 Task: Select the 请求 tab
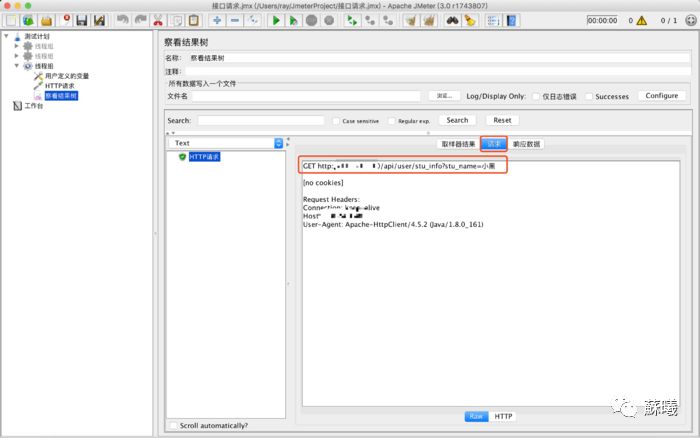click(x=494, y=144)
